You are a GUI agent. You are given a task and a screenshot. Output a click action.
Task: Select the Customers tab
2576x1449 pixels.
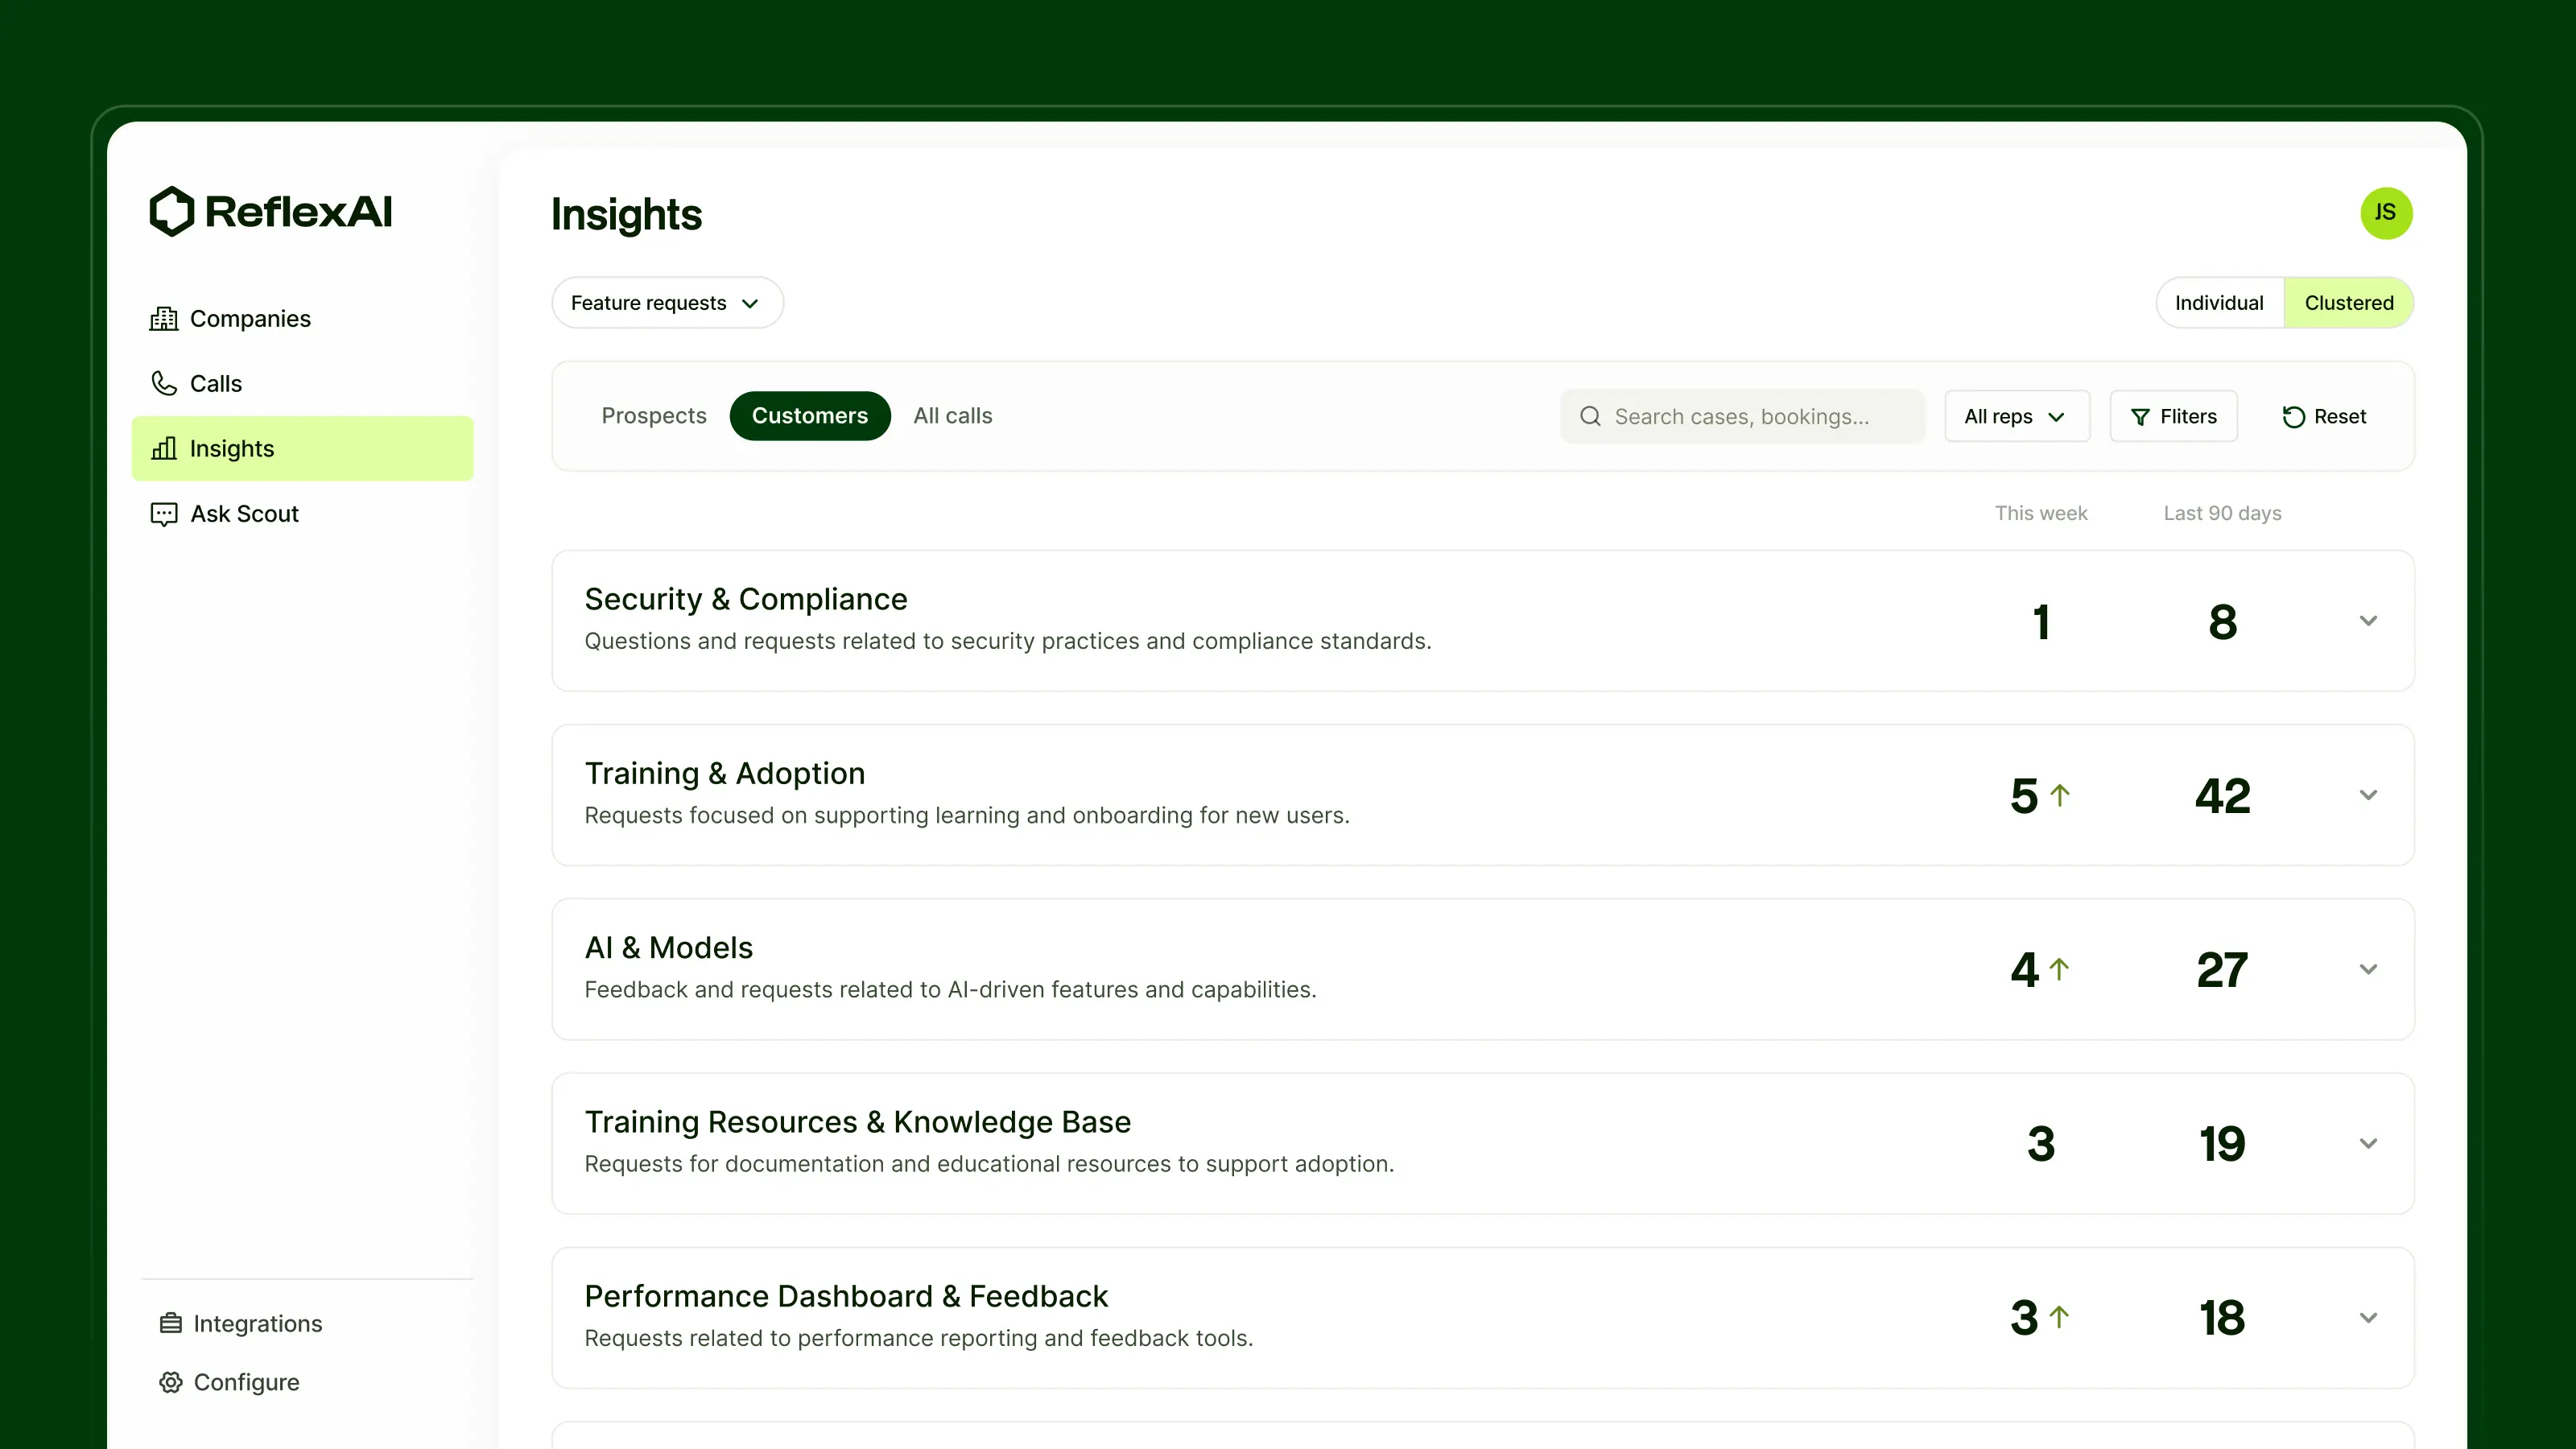pyautogui.click(x=810, y=416)
